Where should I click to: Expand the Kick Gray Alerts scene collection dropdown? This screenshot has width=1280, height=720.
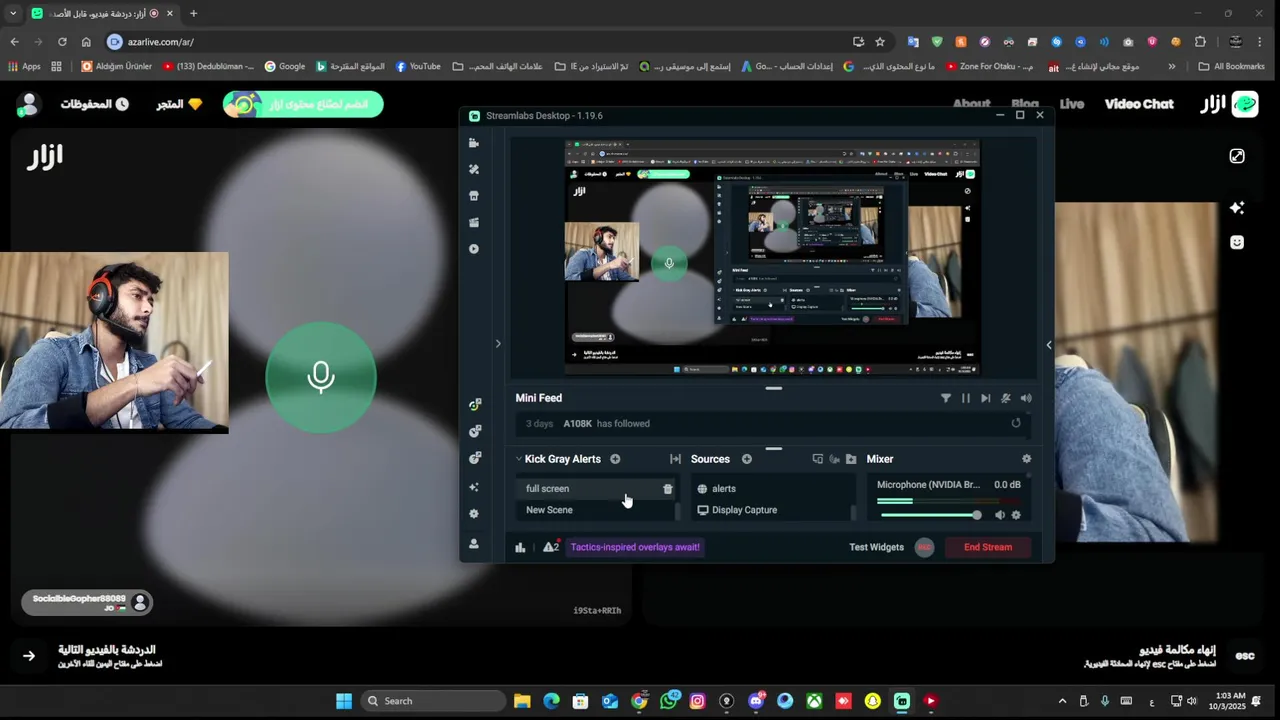click(519, 459)
